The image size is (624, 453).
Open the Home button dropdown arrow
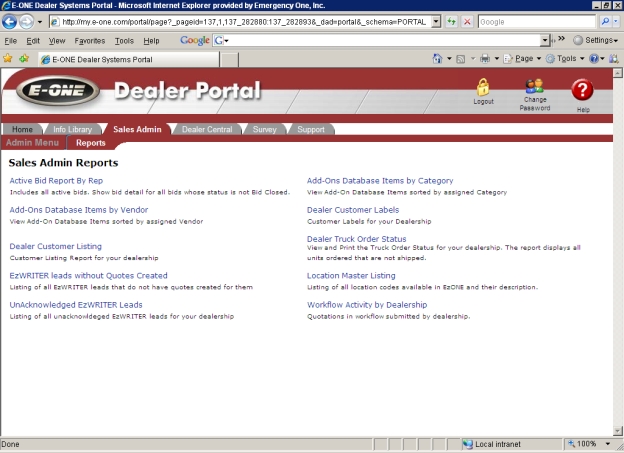(x=449, y=59)
